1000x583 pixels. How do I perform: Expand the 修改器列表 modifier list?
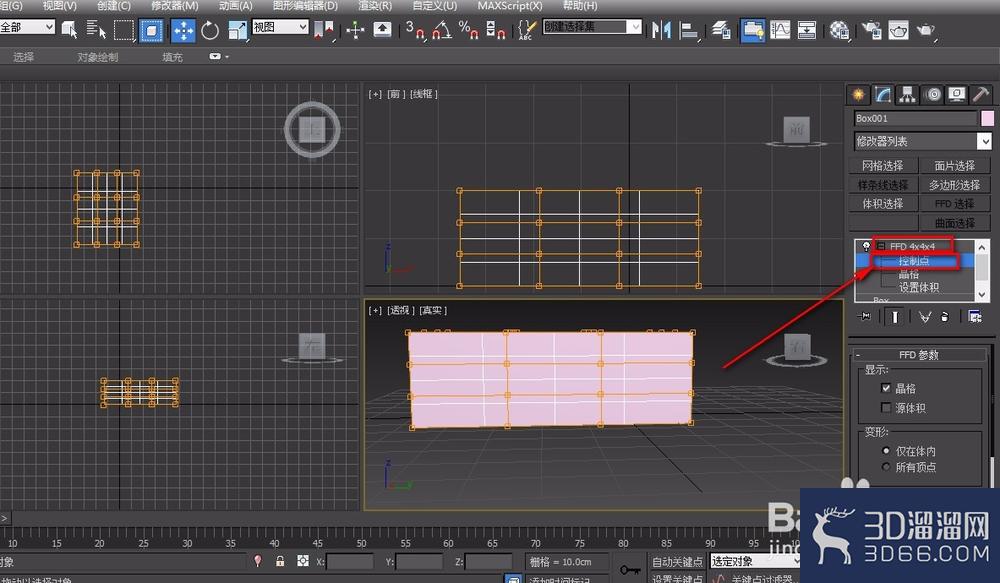(x=923, y=141)
